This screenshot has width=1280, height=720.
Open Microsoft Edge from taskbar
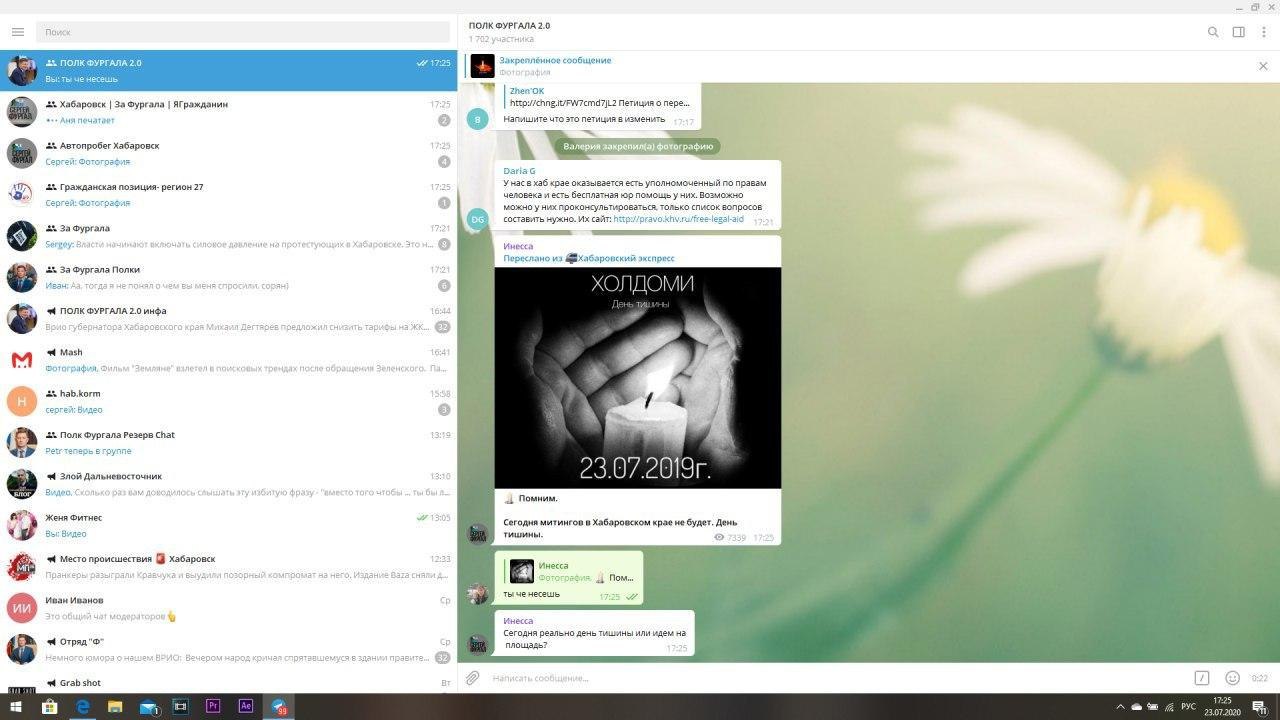(83, 706)
